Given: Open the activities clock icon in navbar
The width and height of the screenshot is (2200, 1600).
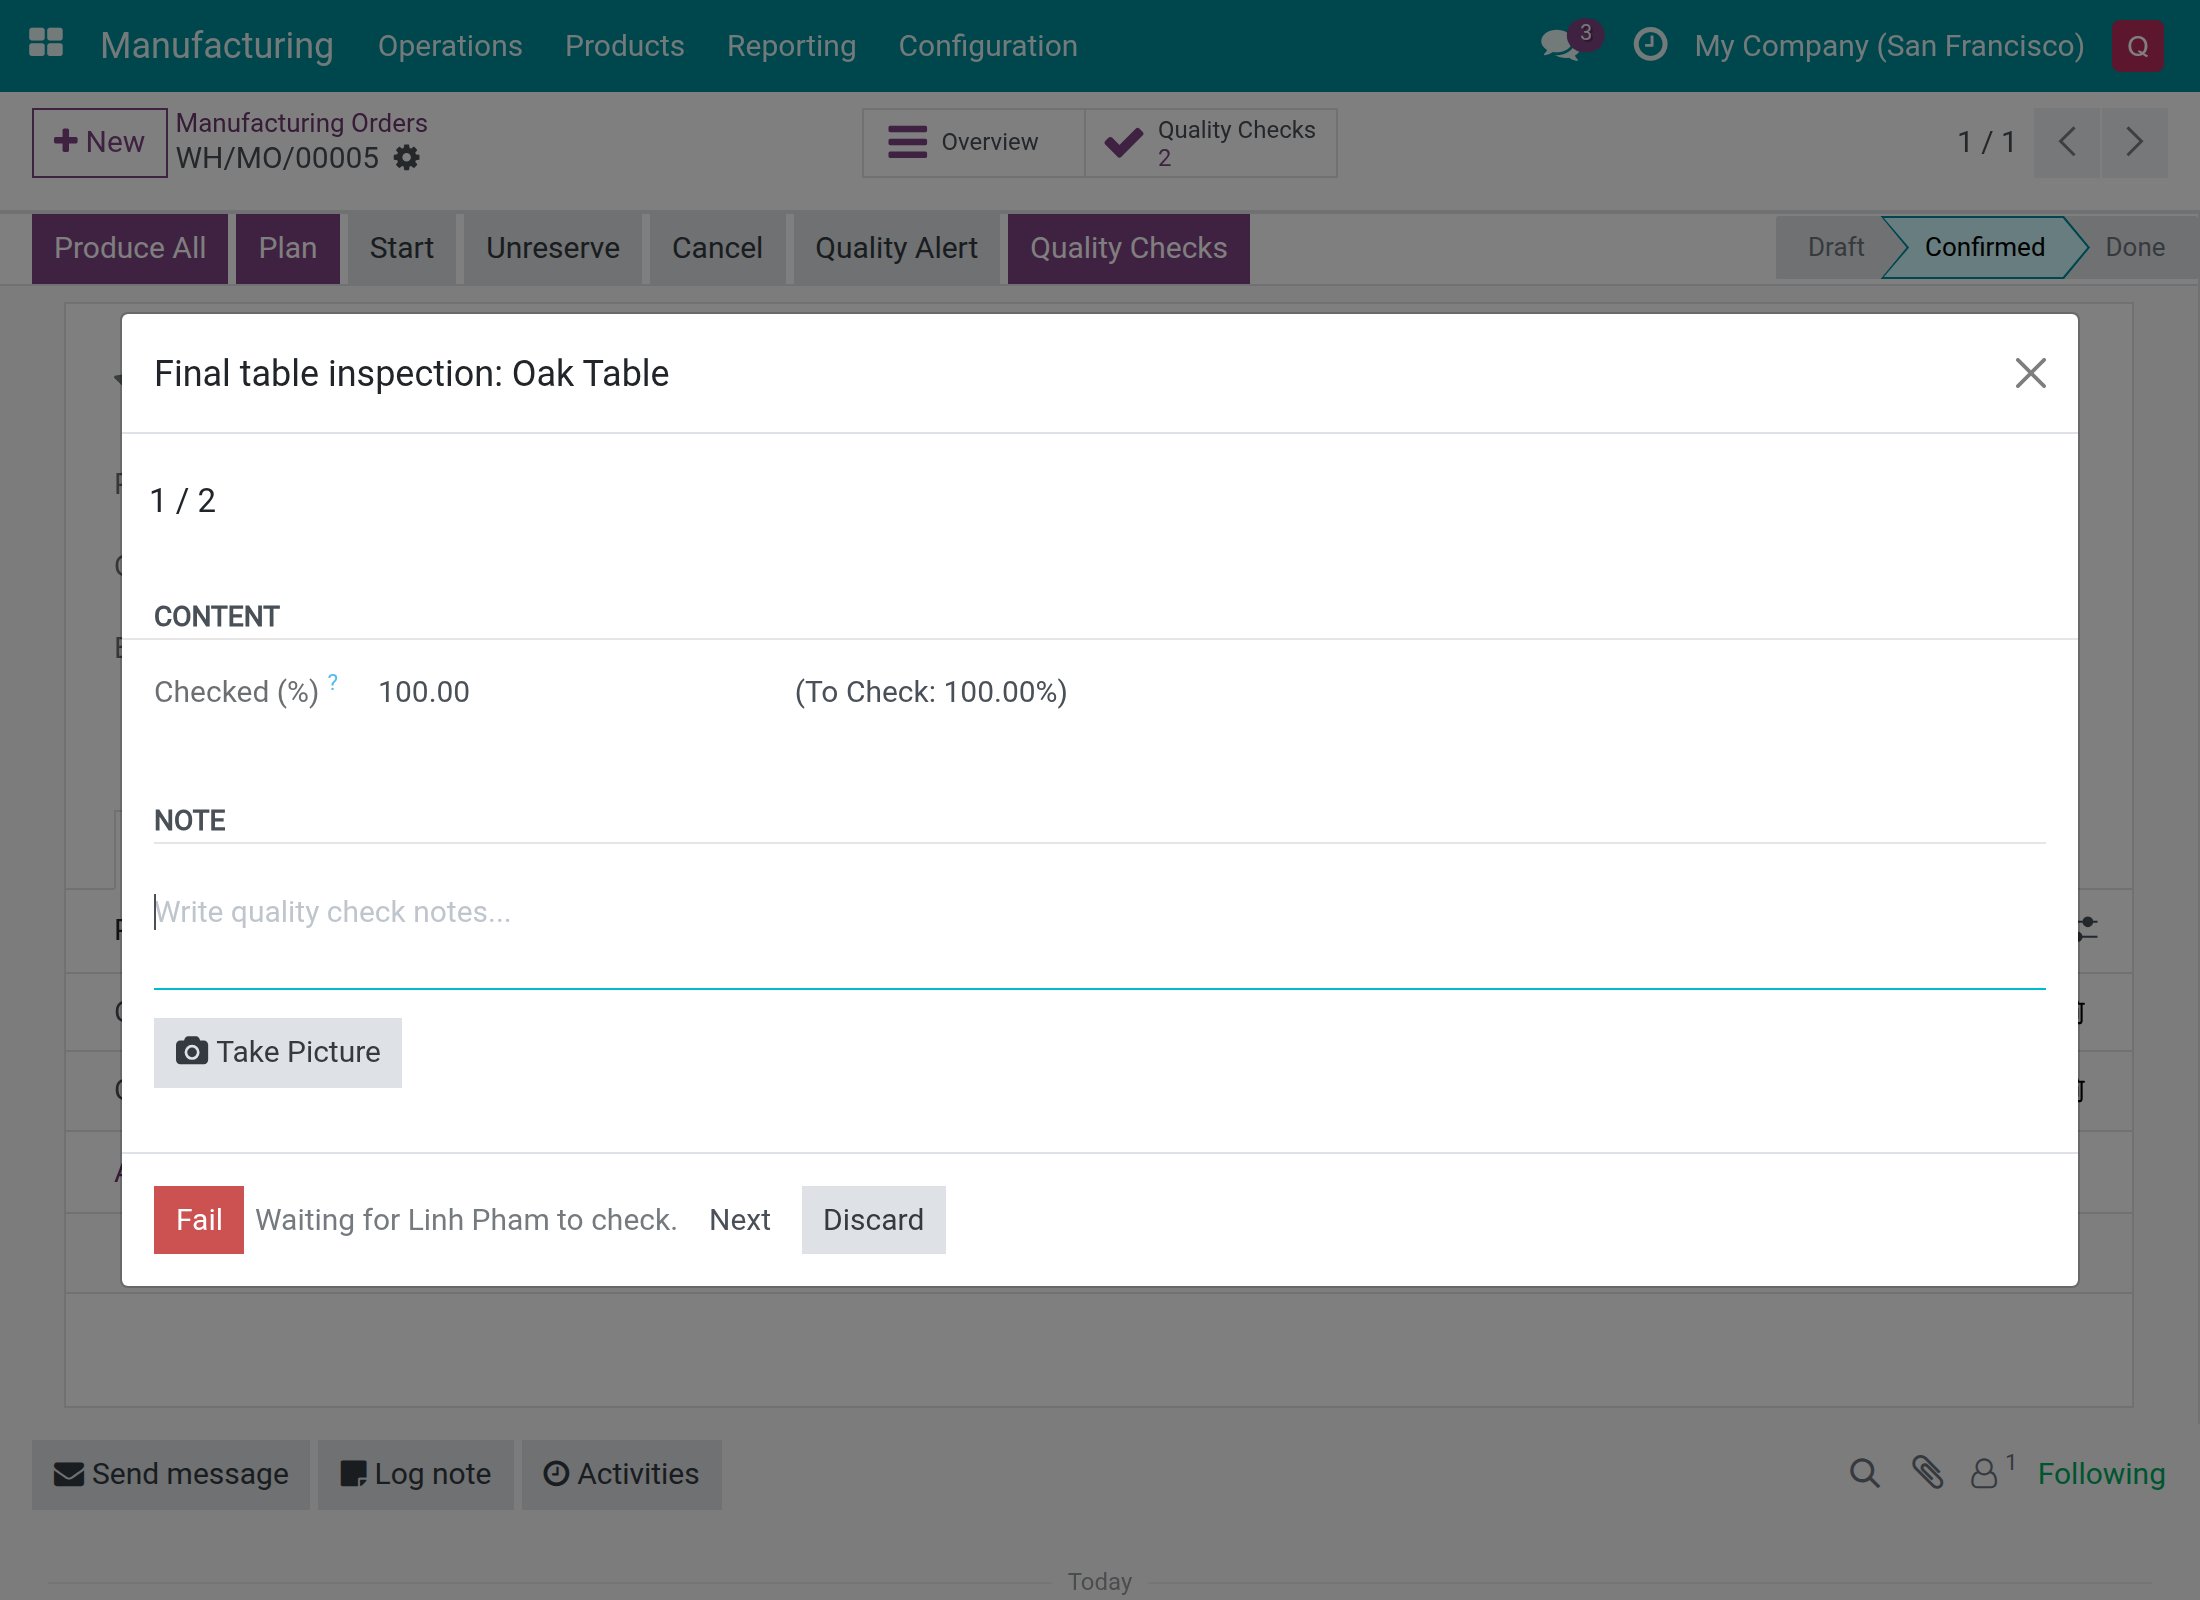Looking at the screenshot, I should click(1650, 45).
